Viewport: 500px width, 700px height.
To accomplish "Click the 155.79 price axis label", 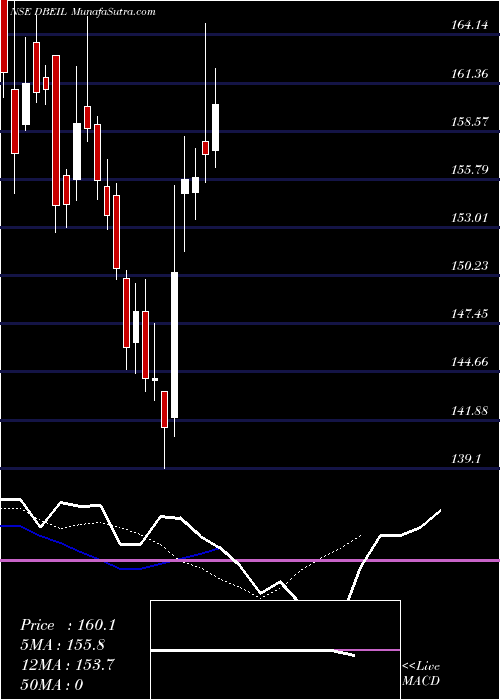I will [x=469, y=170].
